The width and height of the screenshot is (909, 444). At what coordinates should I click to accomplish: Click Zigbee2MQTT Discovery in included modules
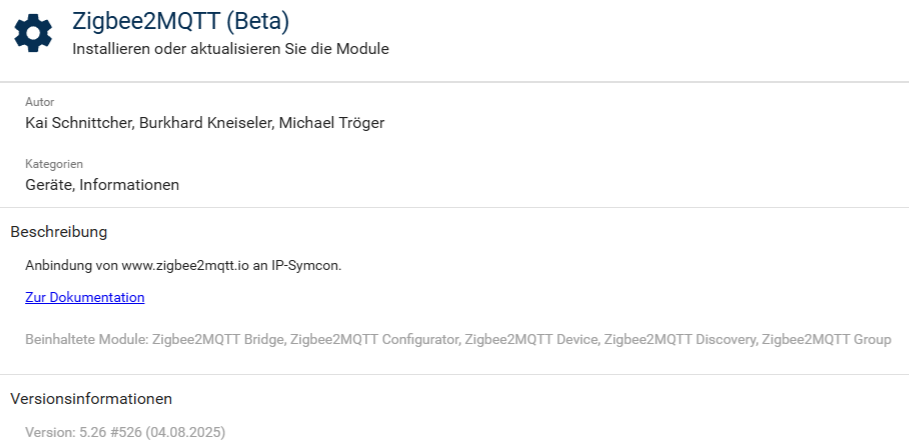click(x=679, y=340)
